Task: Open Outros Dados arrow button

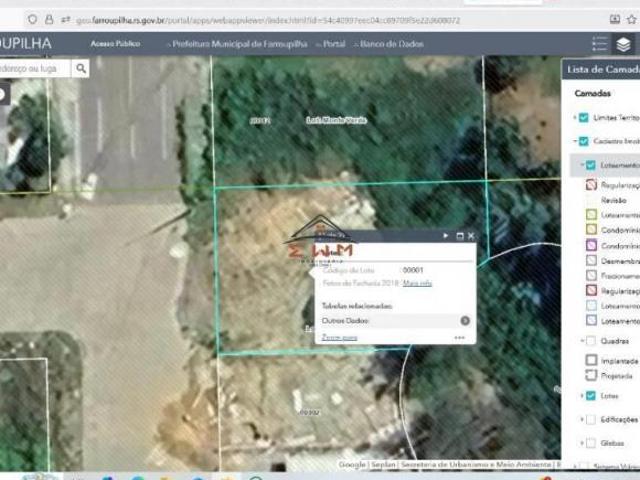Action: click(x=465, y=321)
